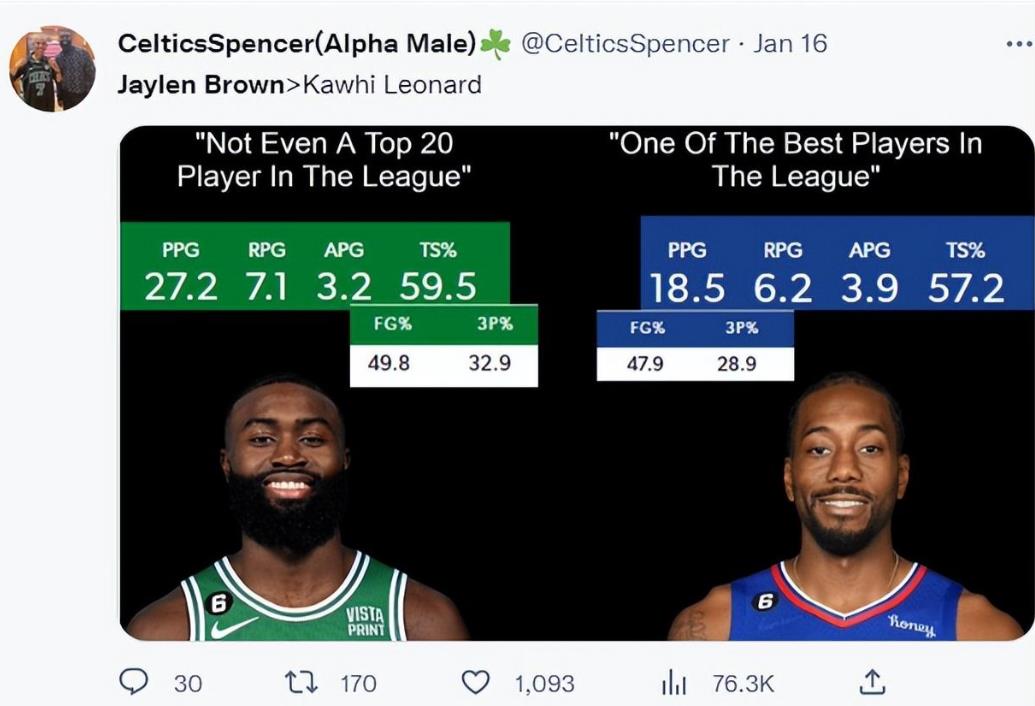Click the reply speech bubble icon
Screen dimensions: 1035x706
tap(133, 682)
